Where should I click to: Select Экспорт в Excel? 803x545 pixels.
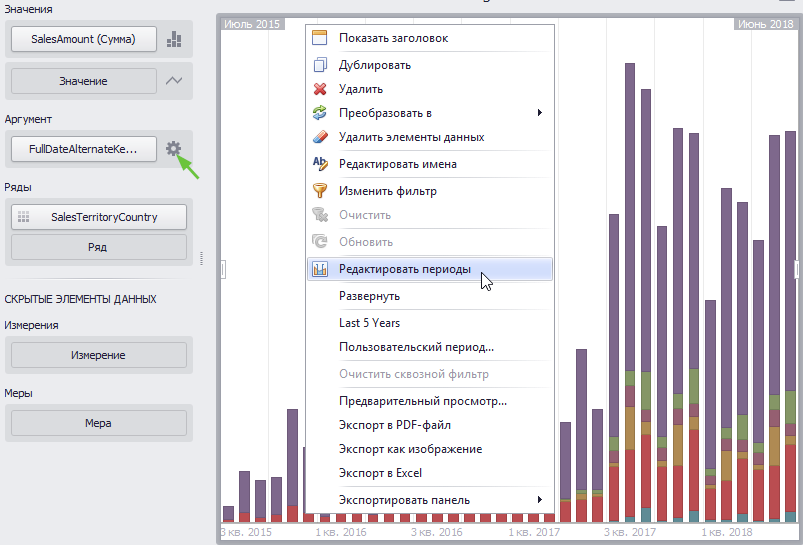(430, 473)
